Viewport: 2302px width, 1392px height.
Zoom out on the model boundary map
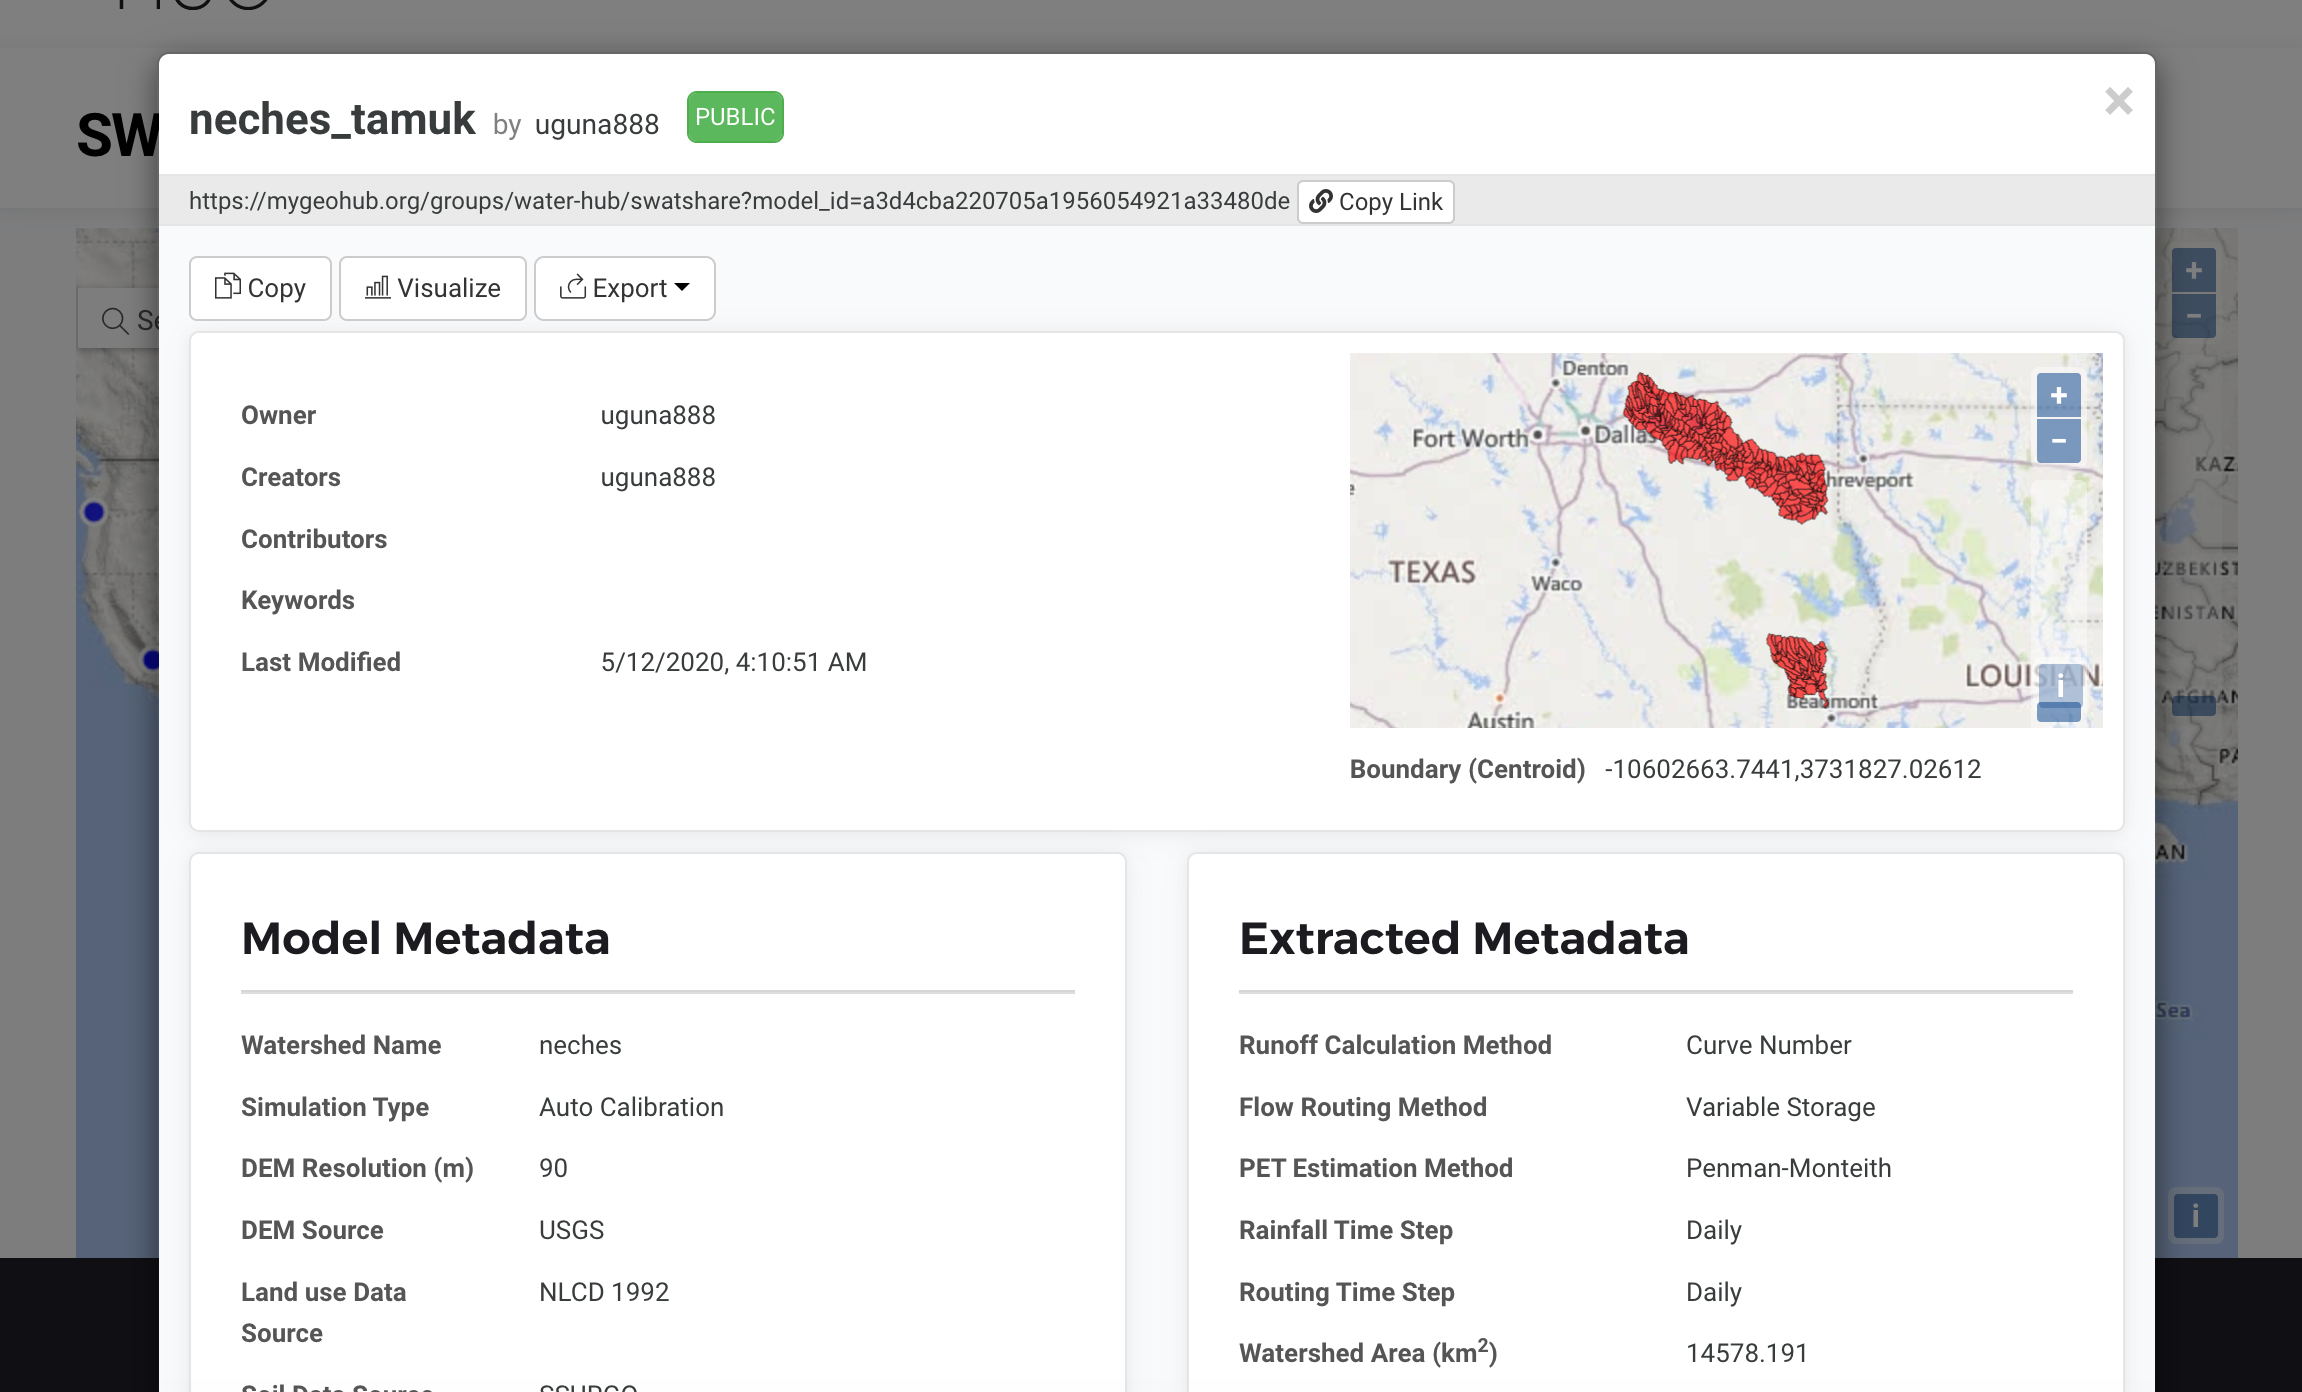2058,441
